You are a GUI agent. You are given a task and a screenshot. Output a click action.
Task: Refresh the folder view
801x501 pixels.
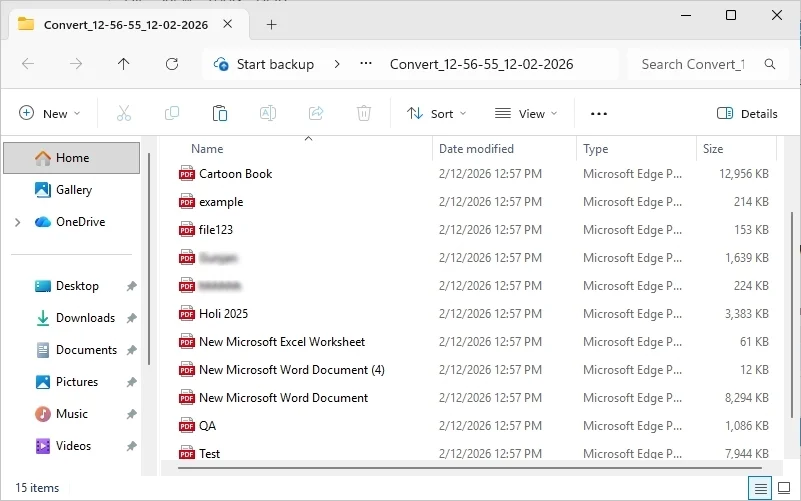(x=172, y=64)
